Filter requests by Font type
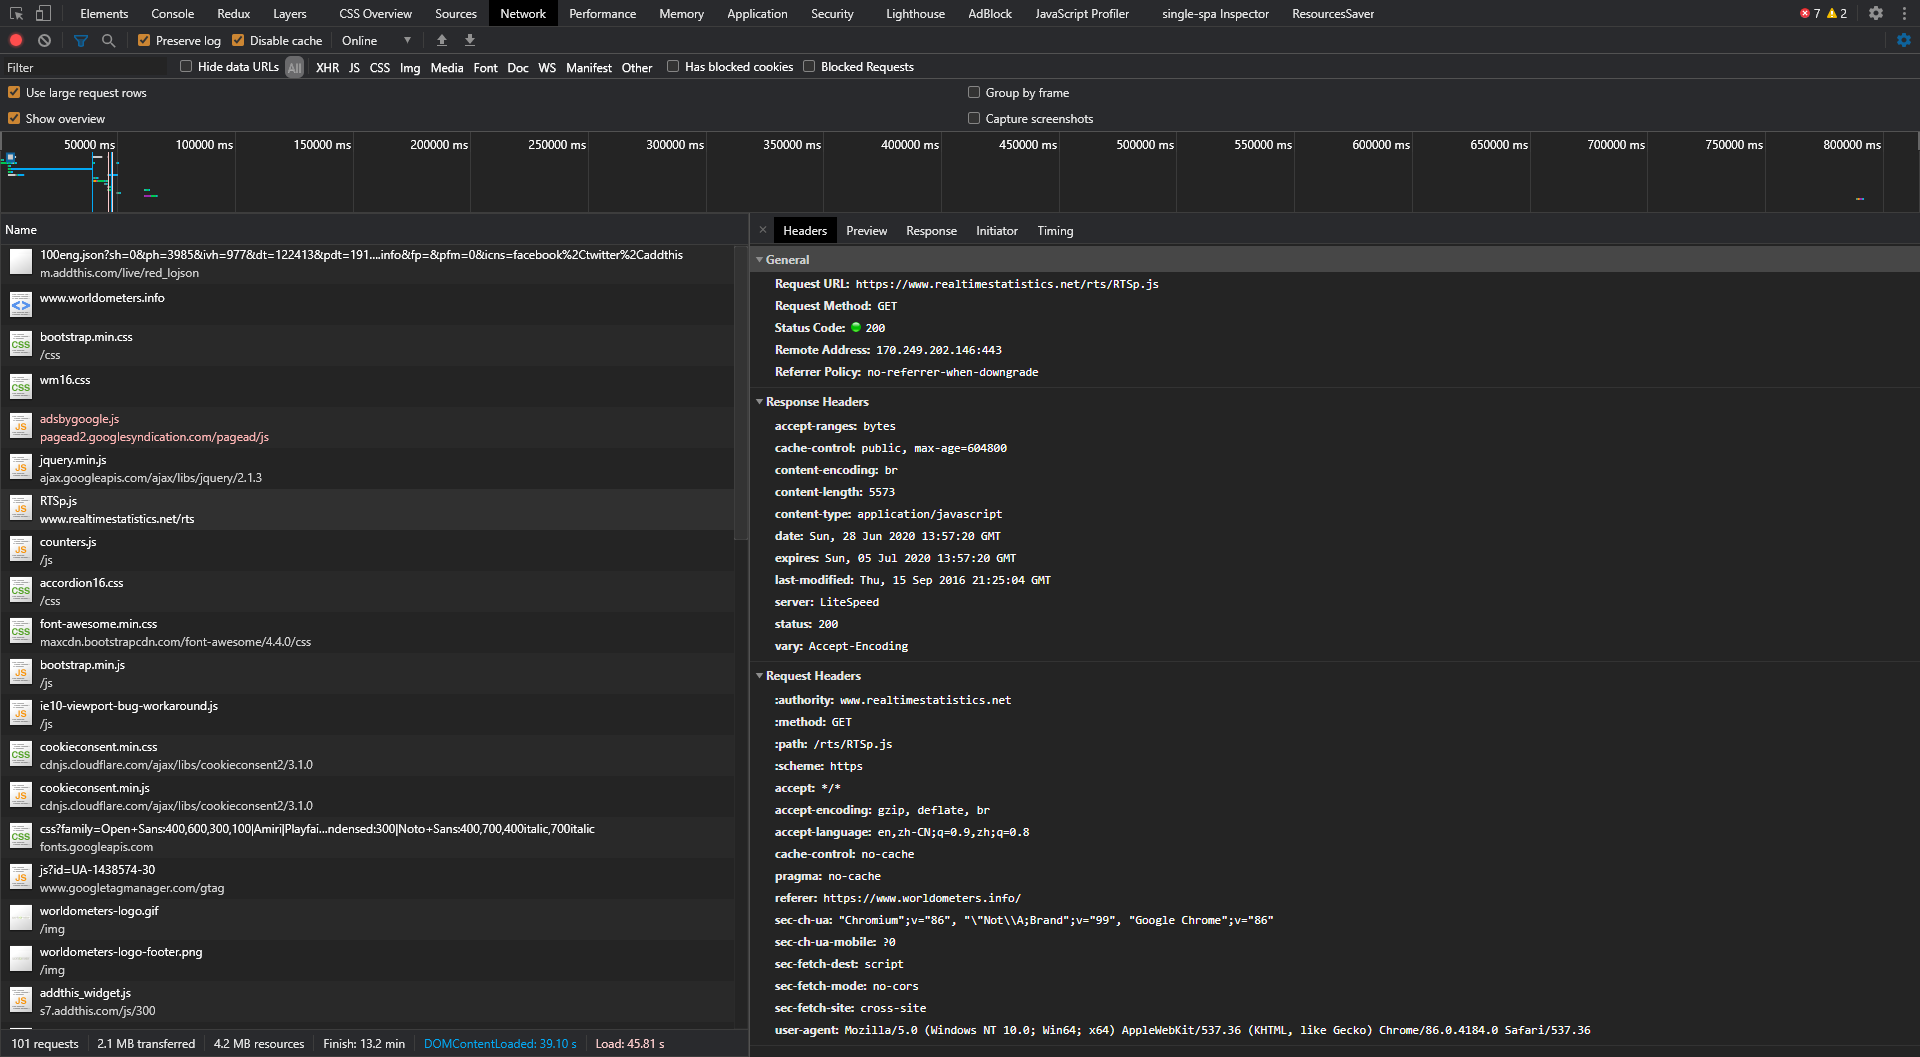Viewport: 1920px width, 1057px height. point(485,68)
